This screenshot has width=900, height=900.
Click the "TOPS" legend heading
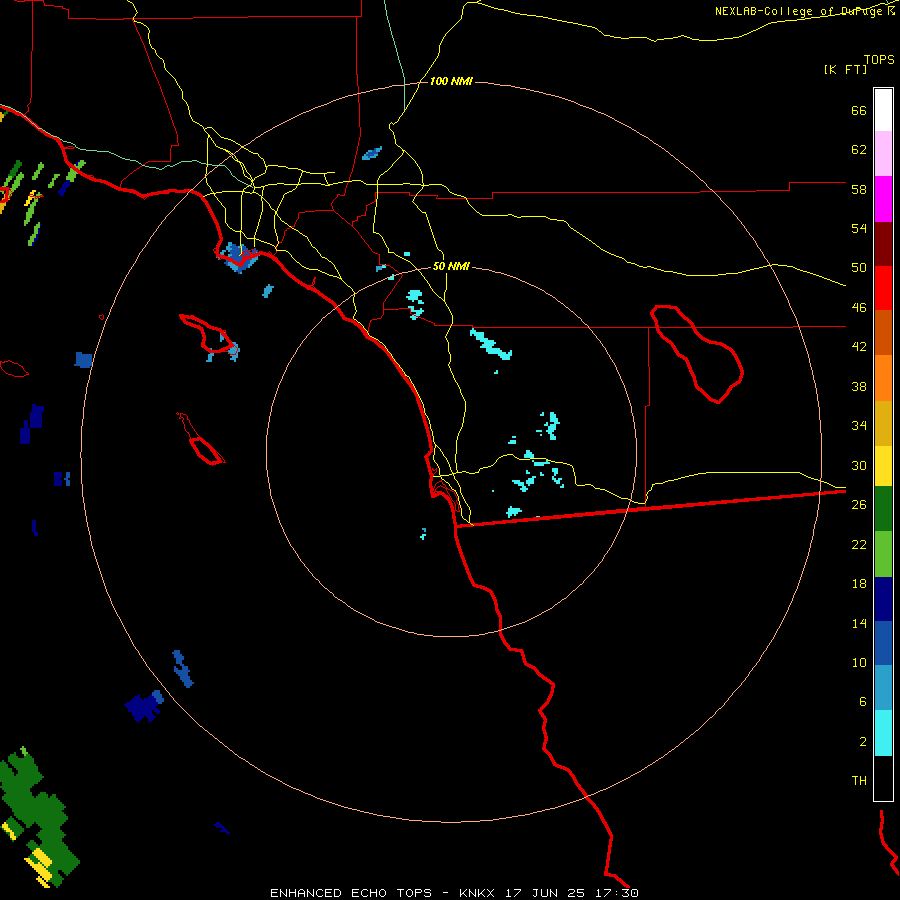click(x=879, y=59)
